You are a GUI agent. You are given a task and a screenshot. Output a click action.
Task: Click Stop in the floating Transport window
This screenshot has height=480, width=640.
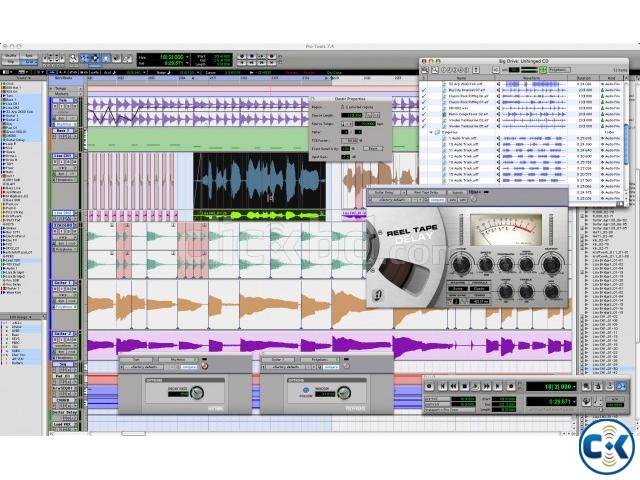464,386
